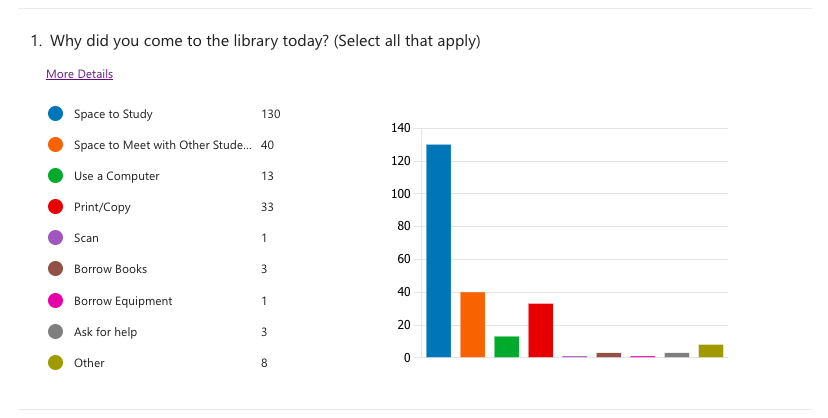
Task: Select the olive Other legend dot
Action: point(55,363)
